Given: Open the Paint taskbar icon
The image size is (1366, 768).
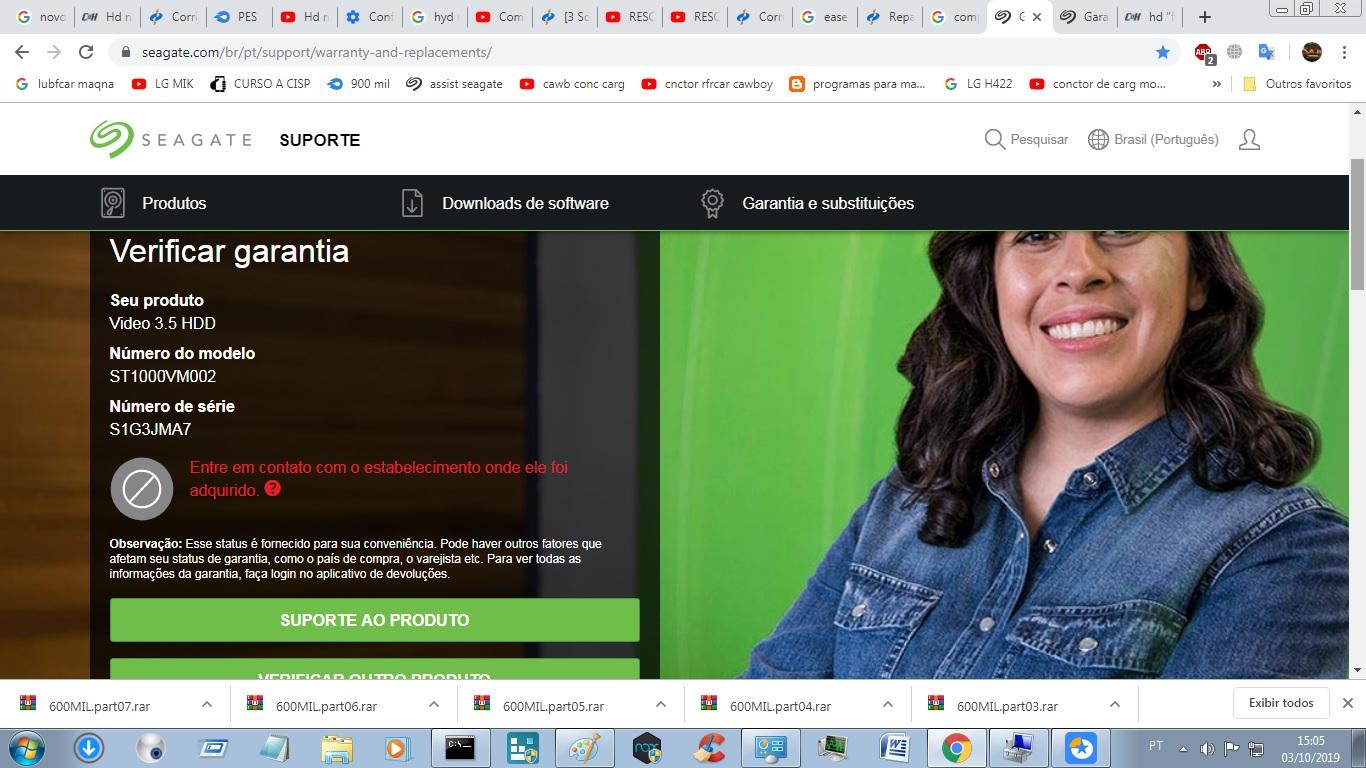Looking at the screenshot, I should (583, 747).
